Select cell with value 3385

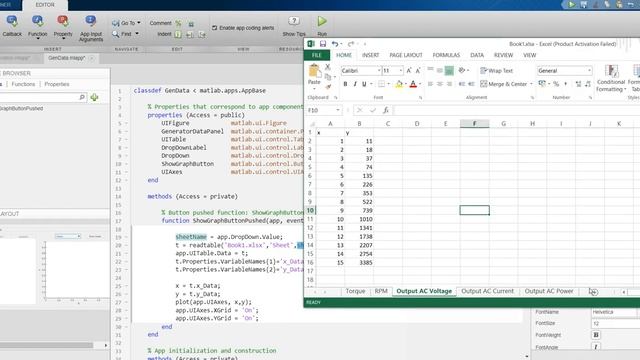click(x=359, y=262)
